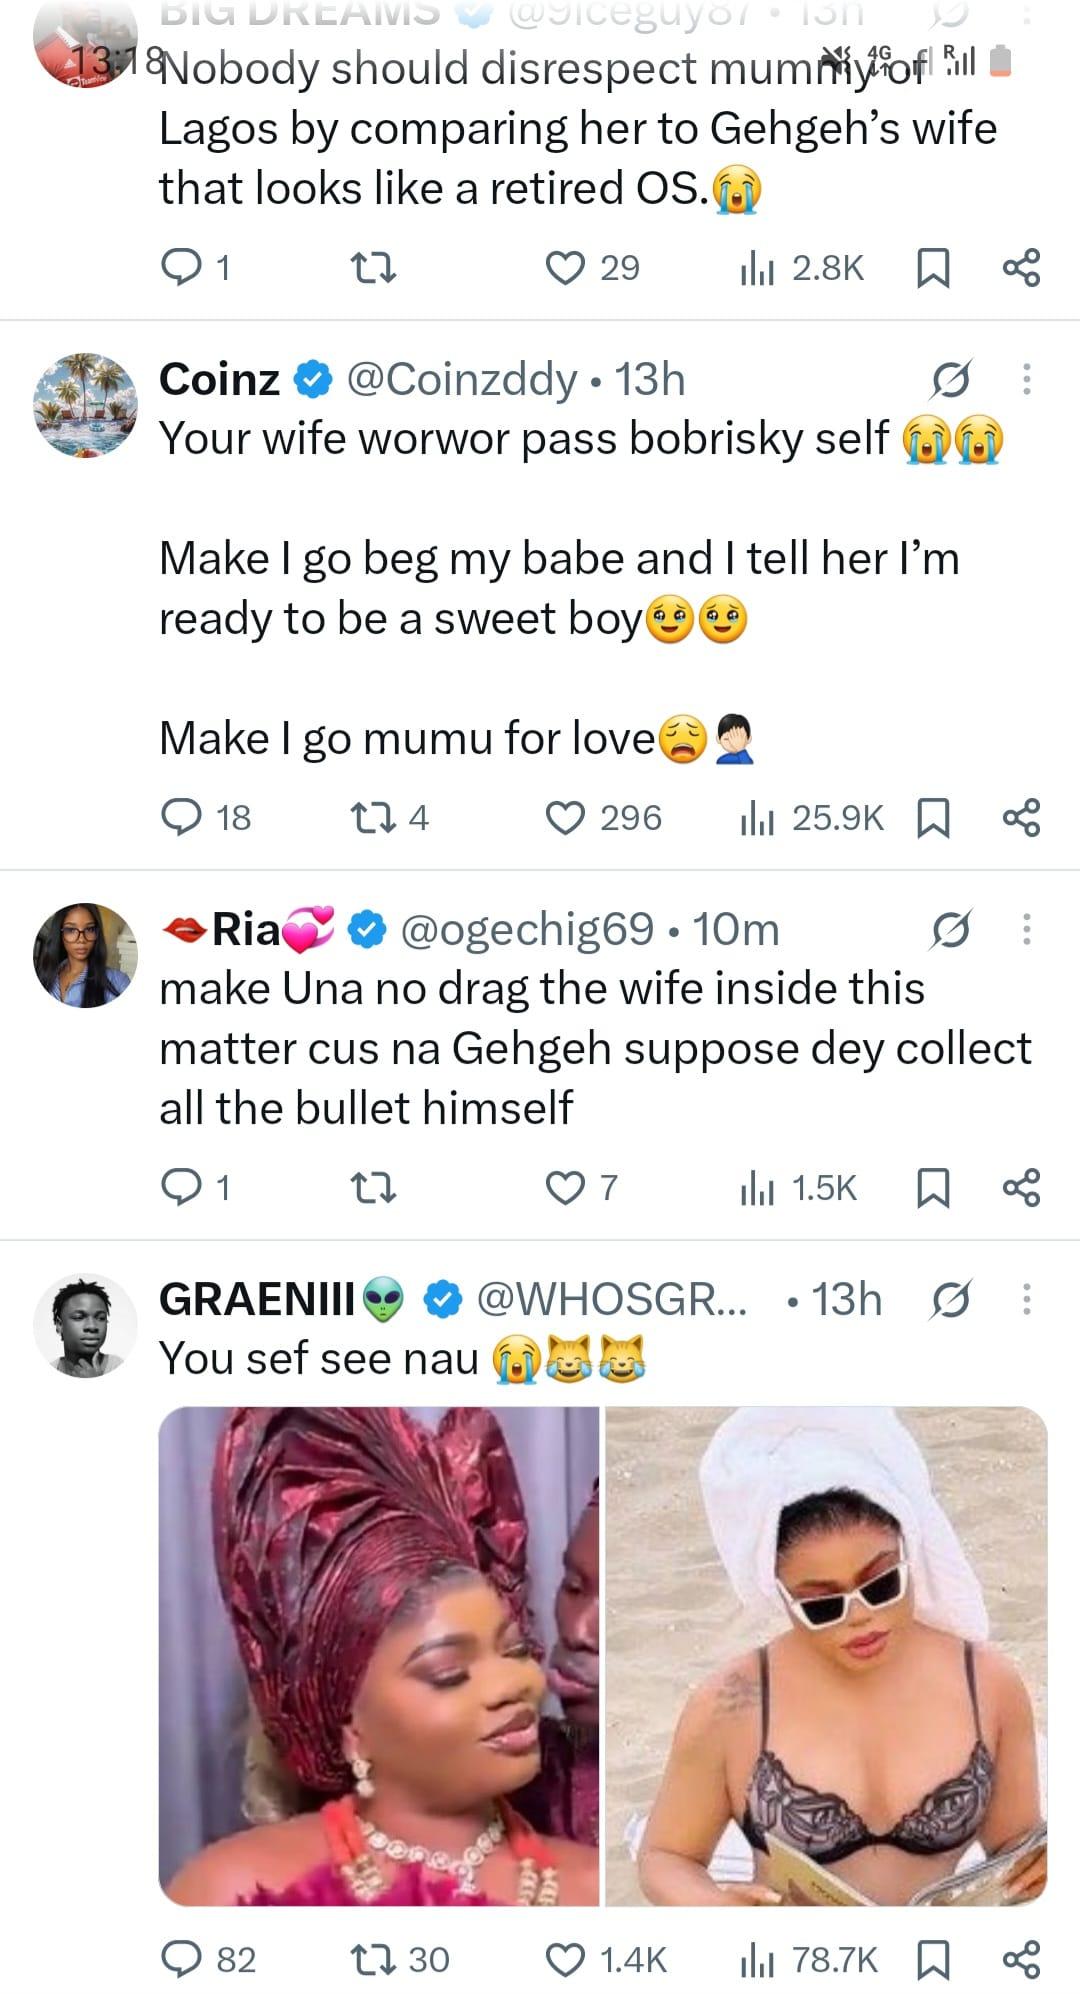
Task: Open the @Coinzddy profile handle
Action: tap(461, 380)
